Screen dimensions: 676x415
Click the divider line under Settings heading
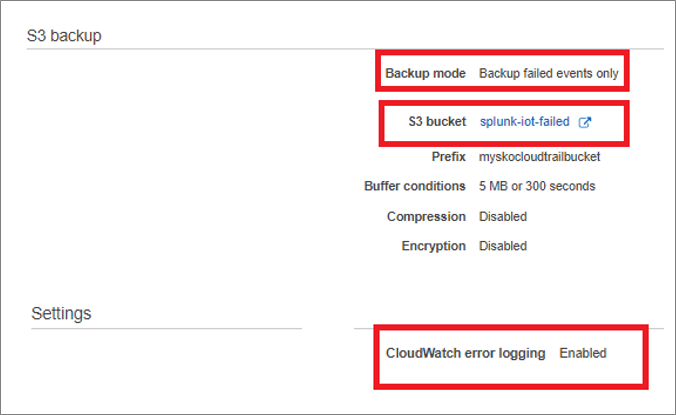coord(166,329)
